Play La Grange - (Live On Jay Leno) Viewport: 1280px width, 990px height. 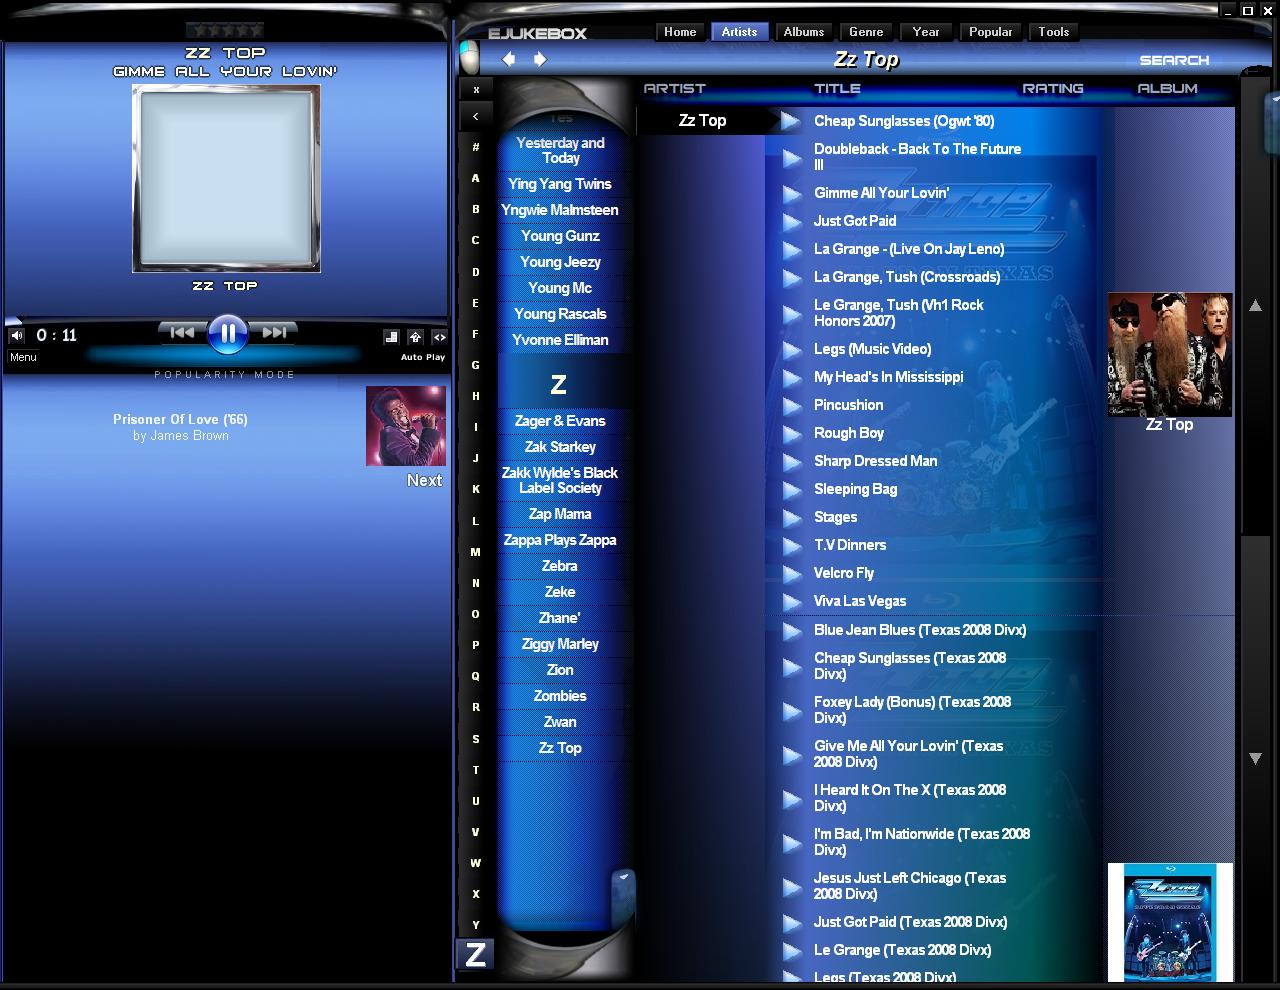click(x=791, y=250)
